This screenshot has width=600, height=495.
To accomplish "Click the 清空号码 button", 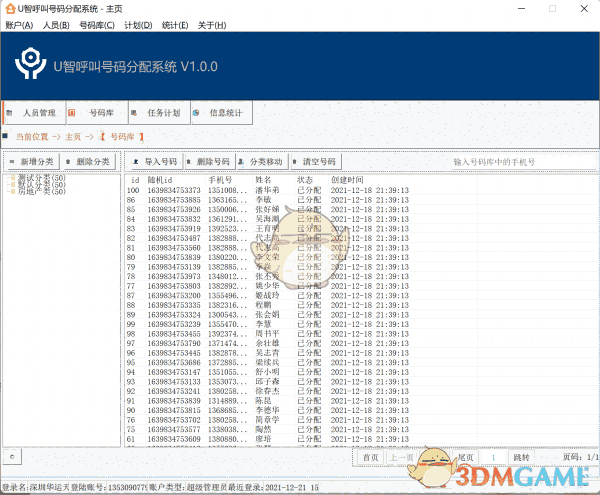I will pos(316,162).
